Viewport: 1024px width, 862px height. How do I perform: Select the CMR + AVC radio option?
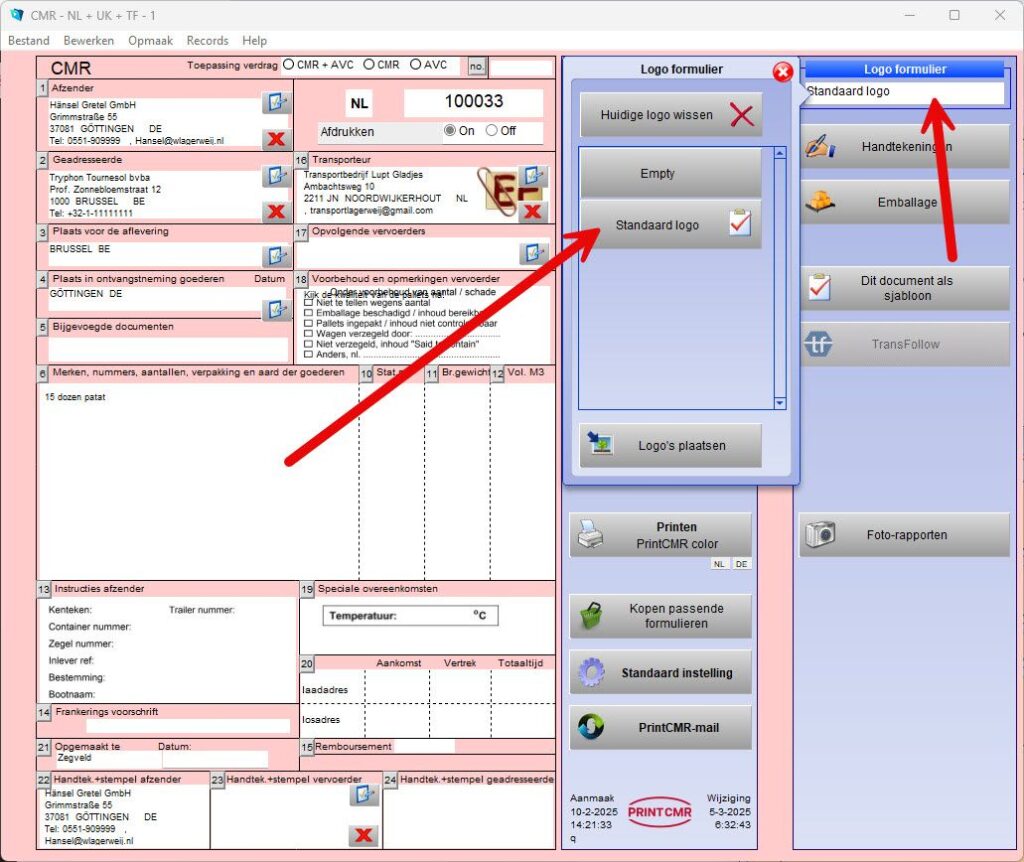point(289,65)
